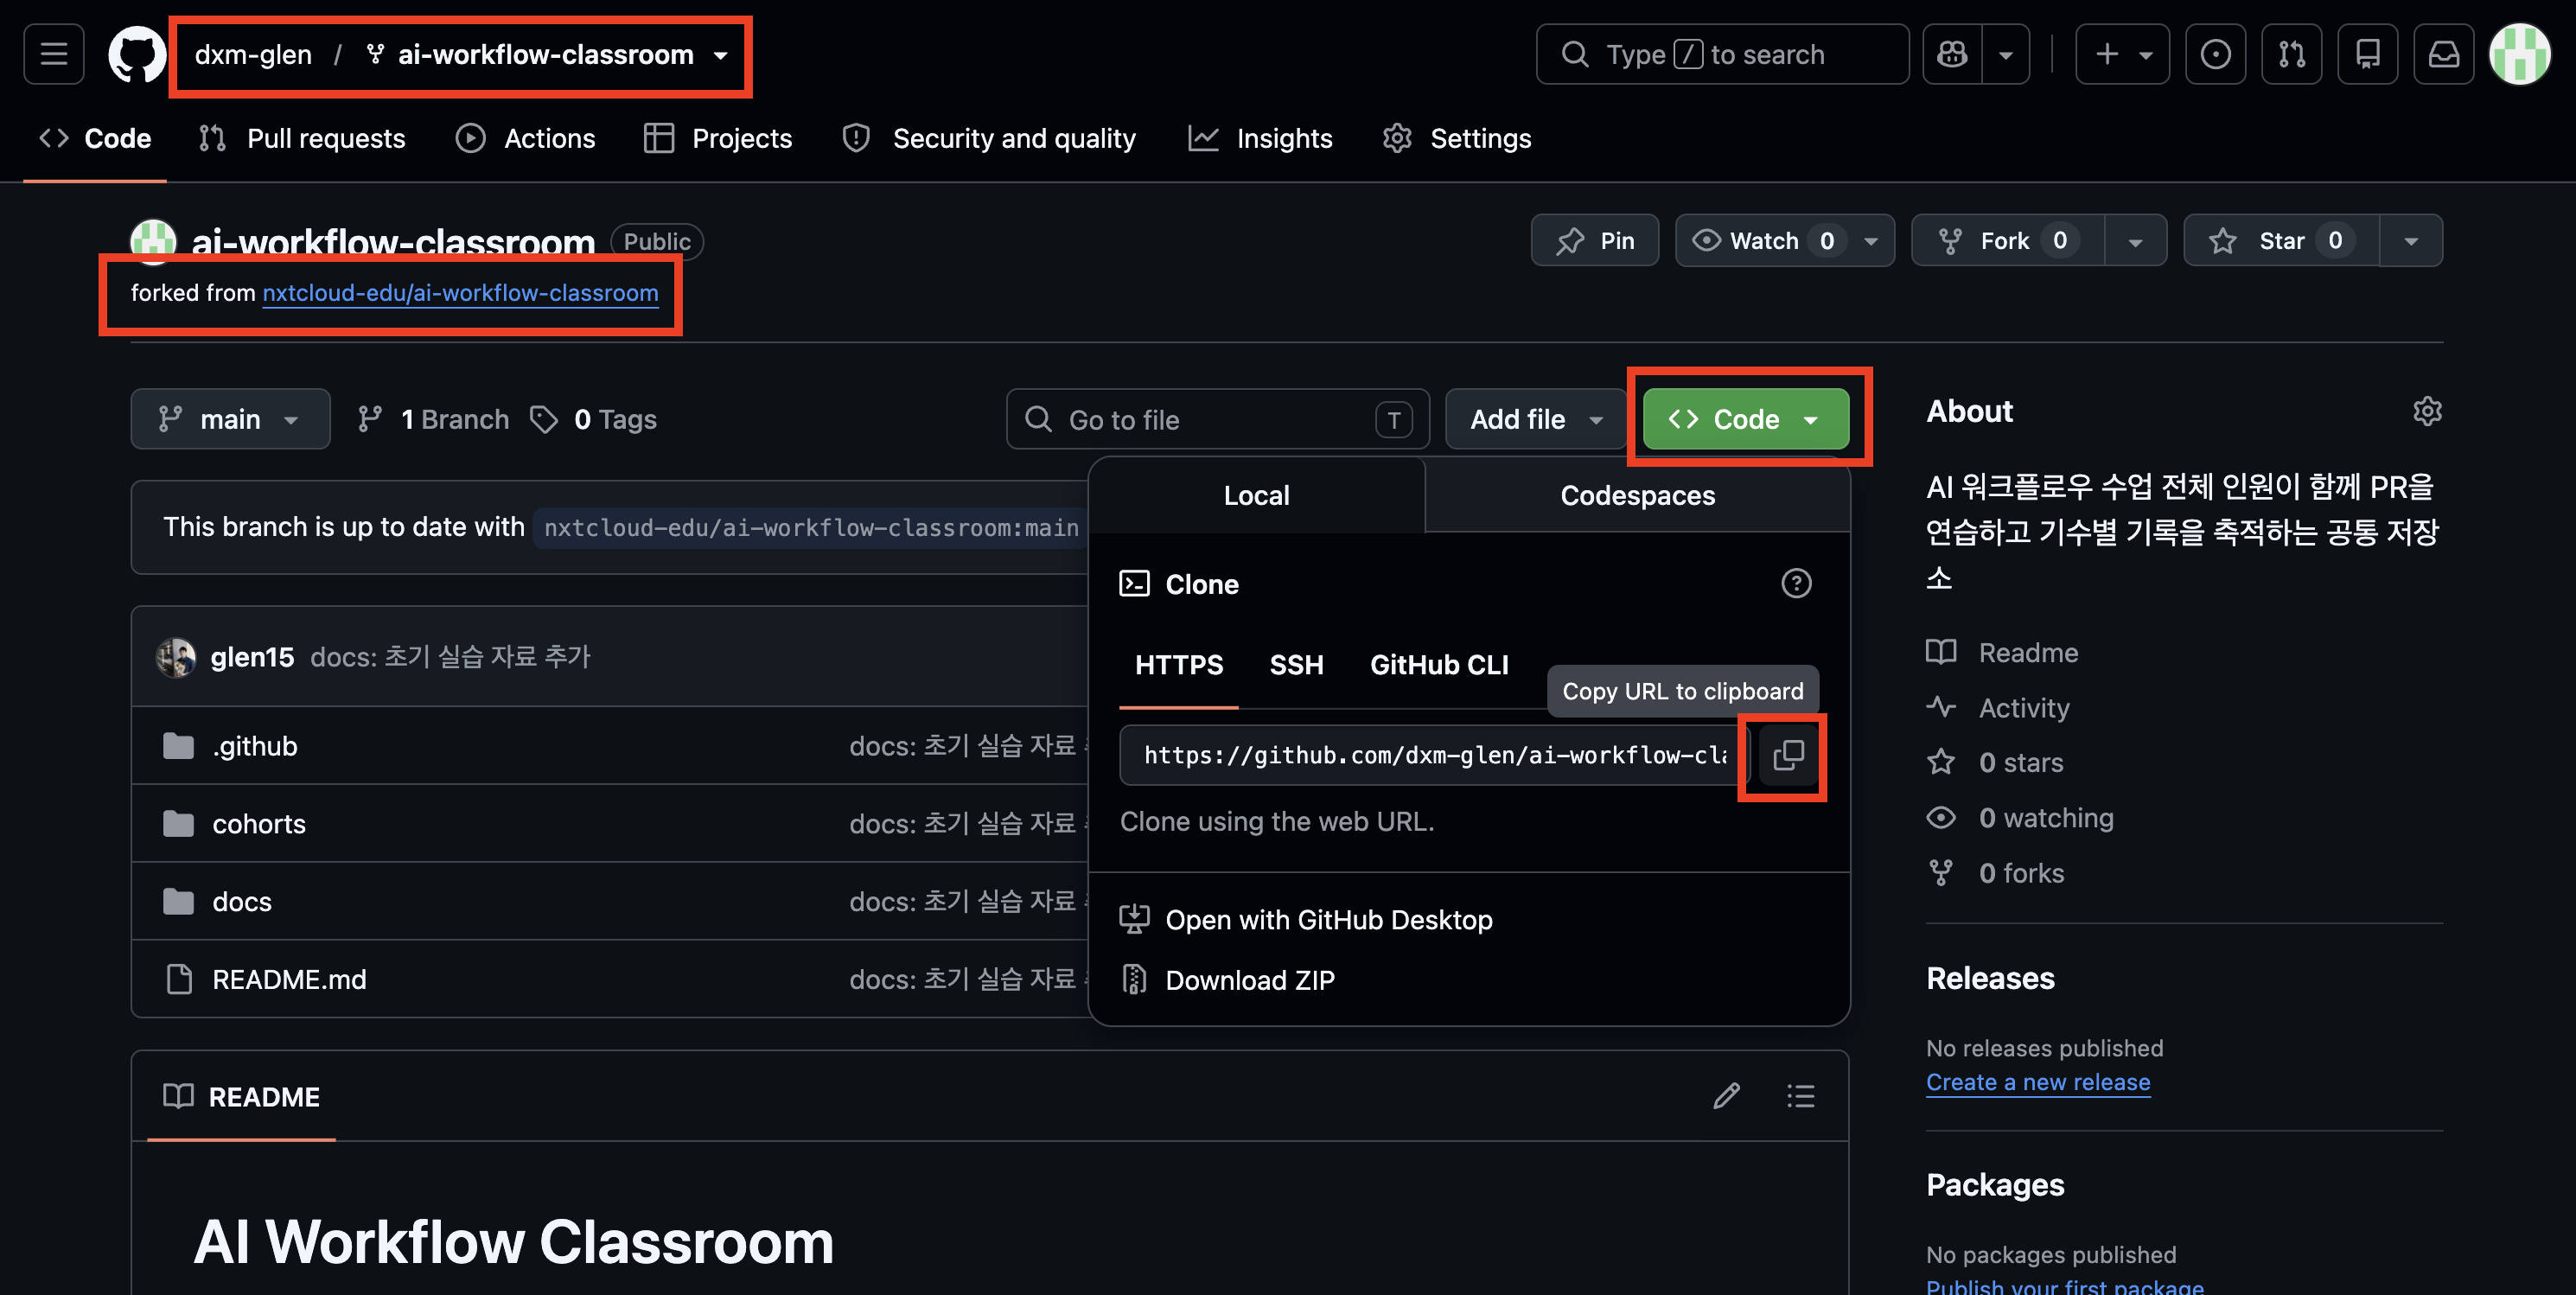Open the docs folder
Screen dimensions: 2576x1295
tap(242, 902)
